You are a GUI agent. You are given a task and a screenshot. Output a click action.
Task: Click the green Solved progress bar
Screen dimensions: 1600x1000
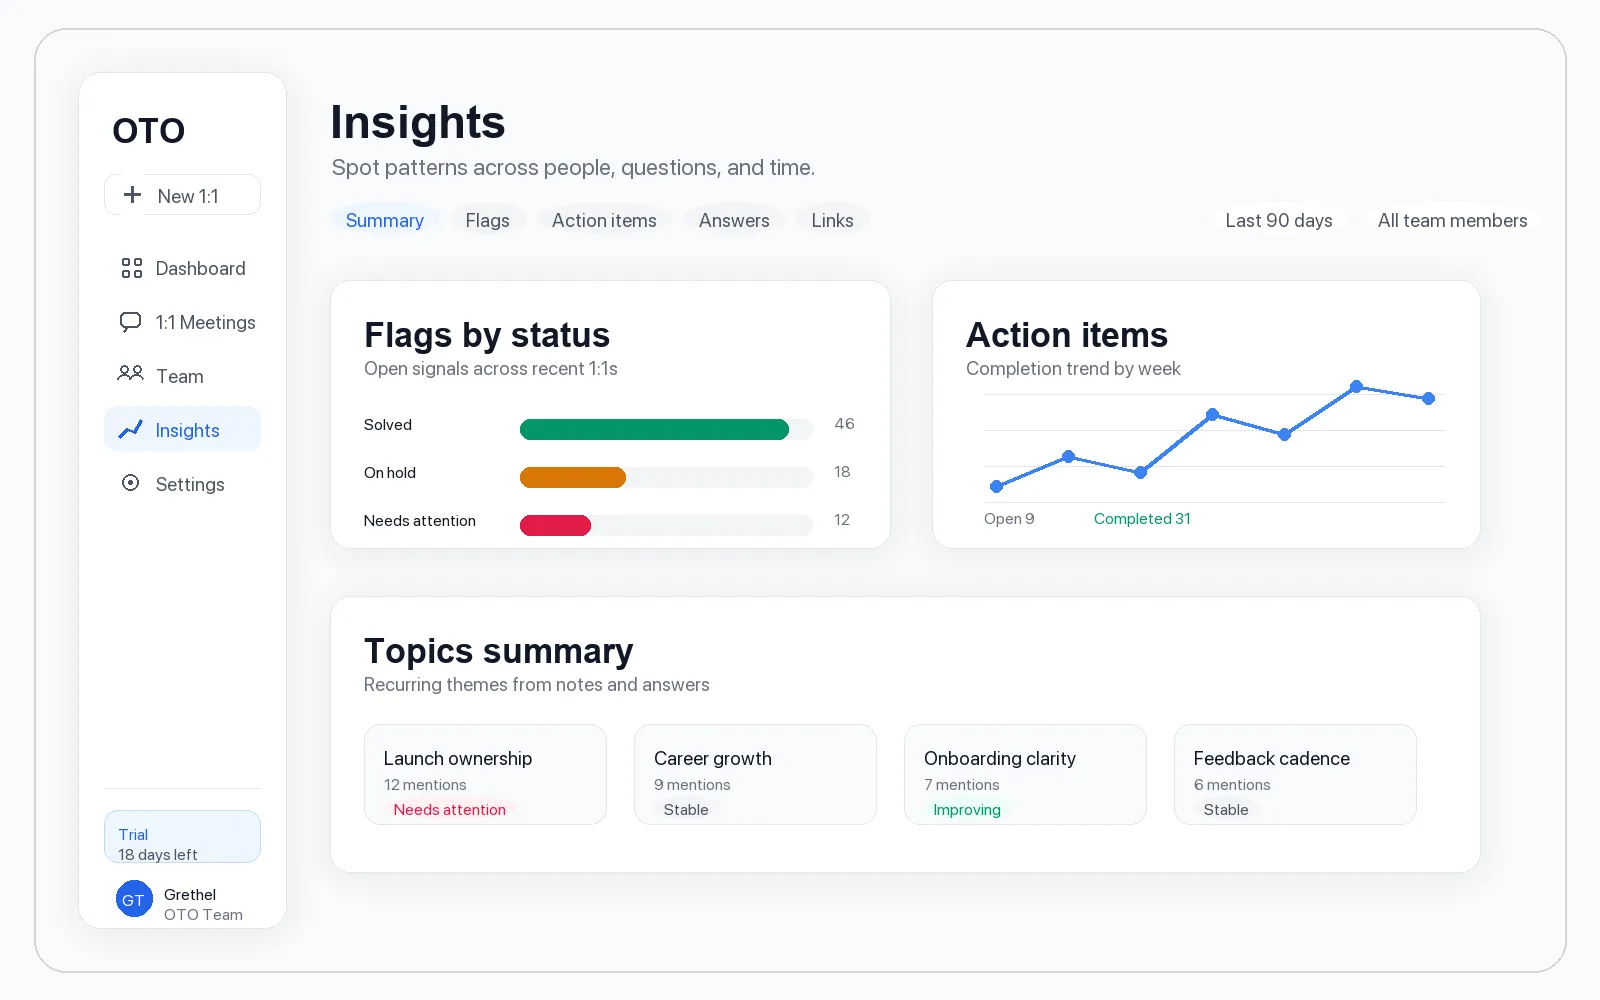point(654,430)
